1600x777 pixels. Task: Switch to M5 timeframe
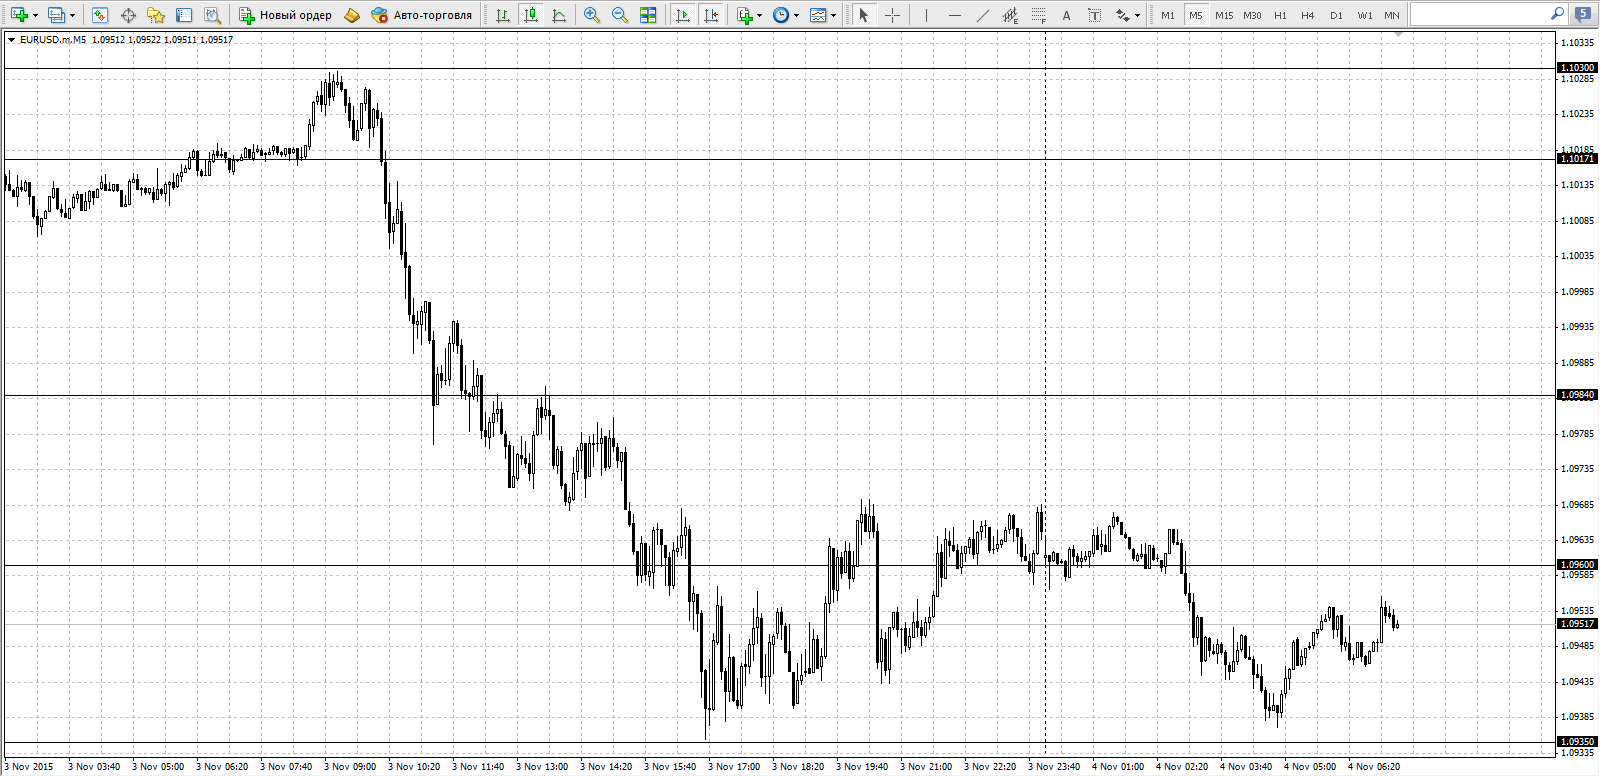[1196, 15]
